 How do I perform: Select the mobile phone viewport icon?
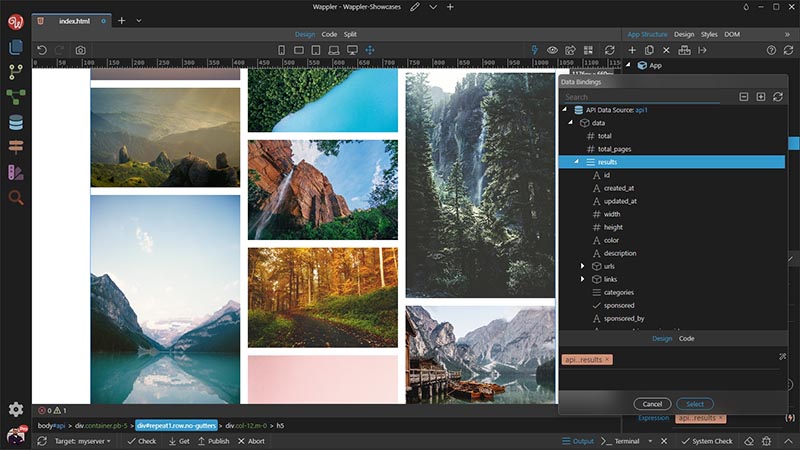282,50
